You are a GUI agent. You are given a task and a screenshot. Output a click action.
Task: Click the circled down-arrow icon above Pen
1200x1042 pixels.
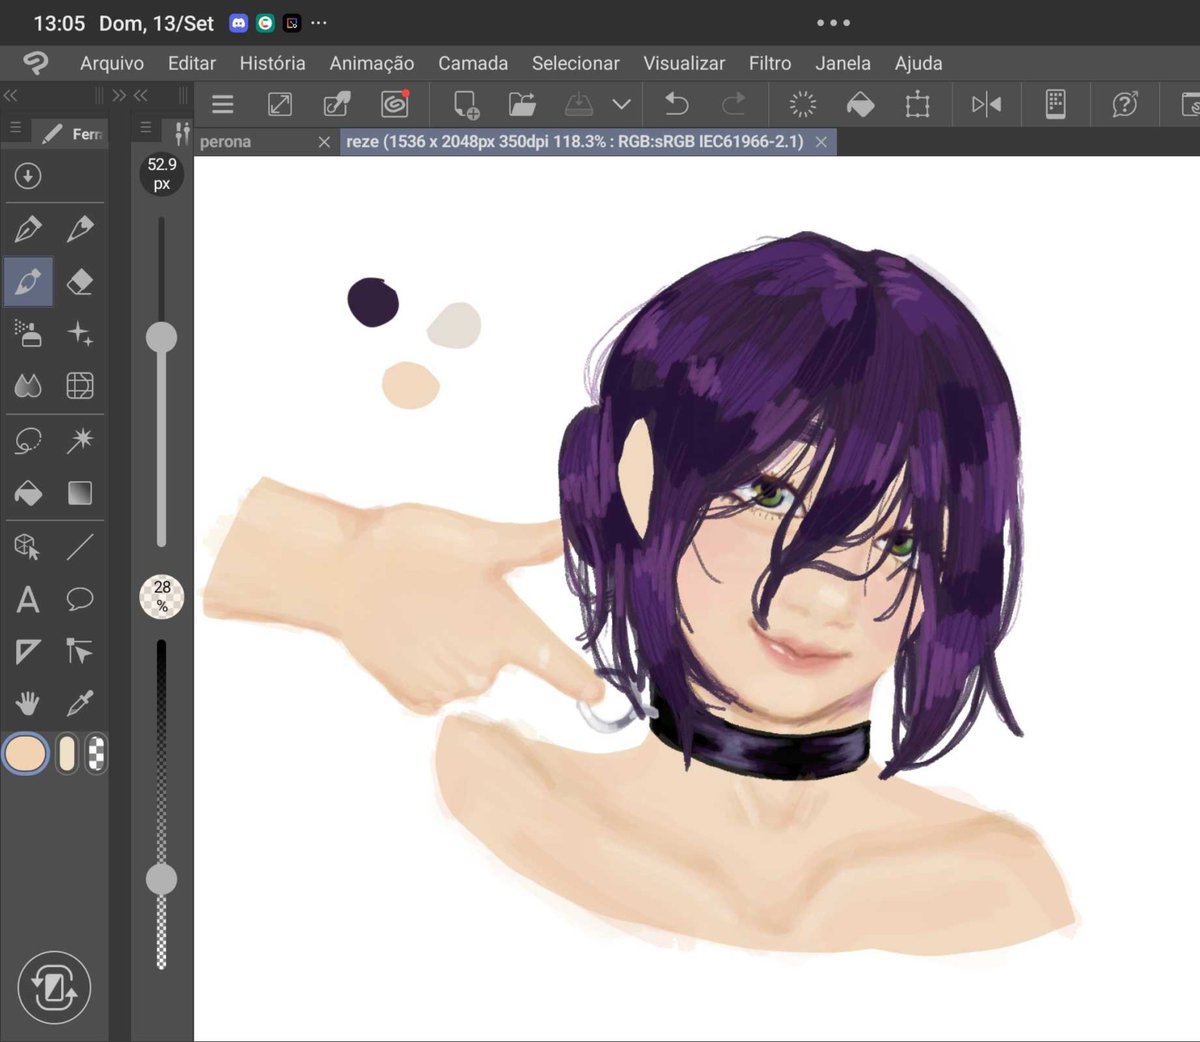pos(28,177)
